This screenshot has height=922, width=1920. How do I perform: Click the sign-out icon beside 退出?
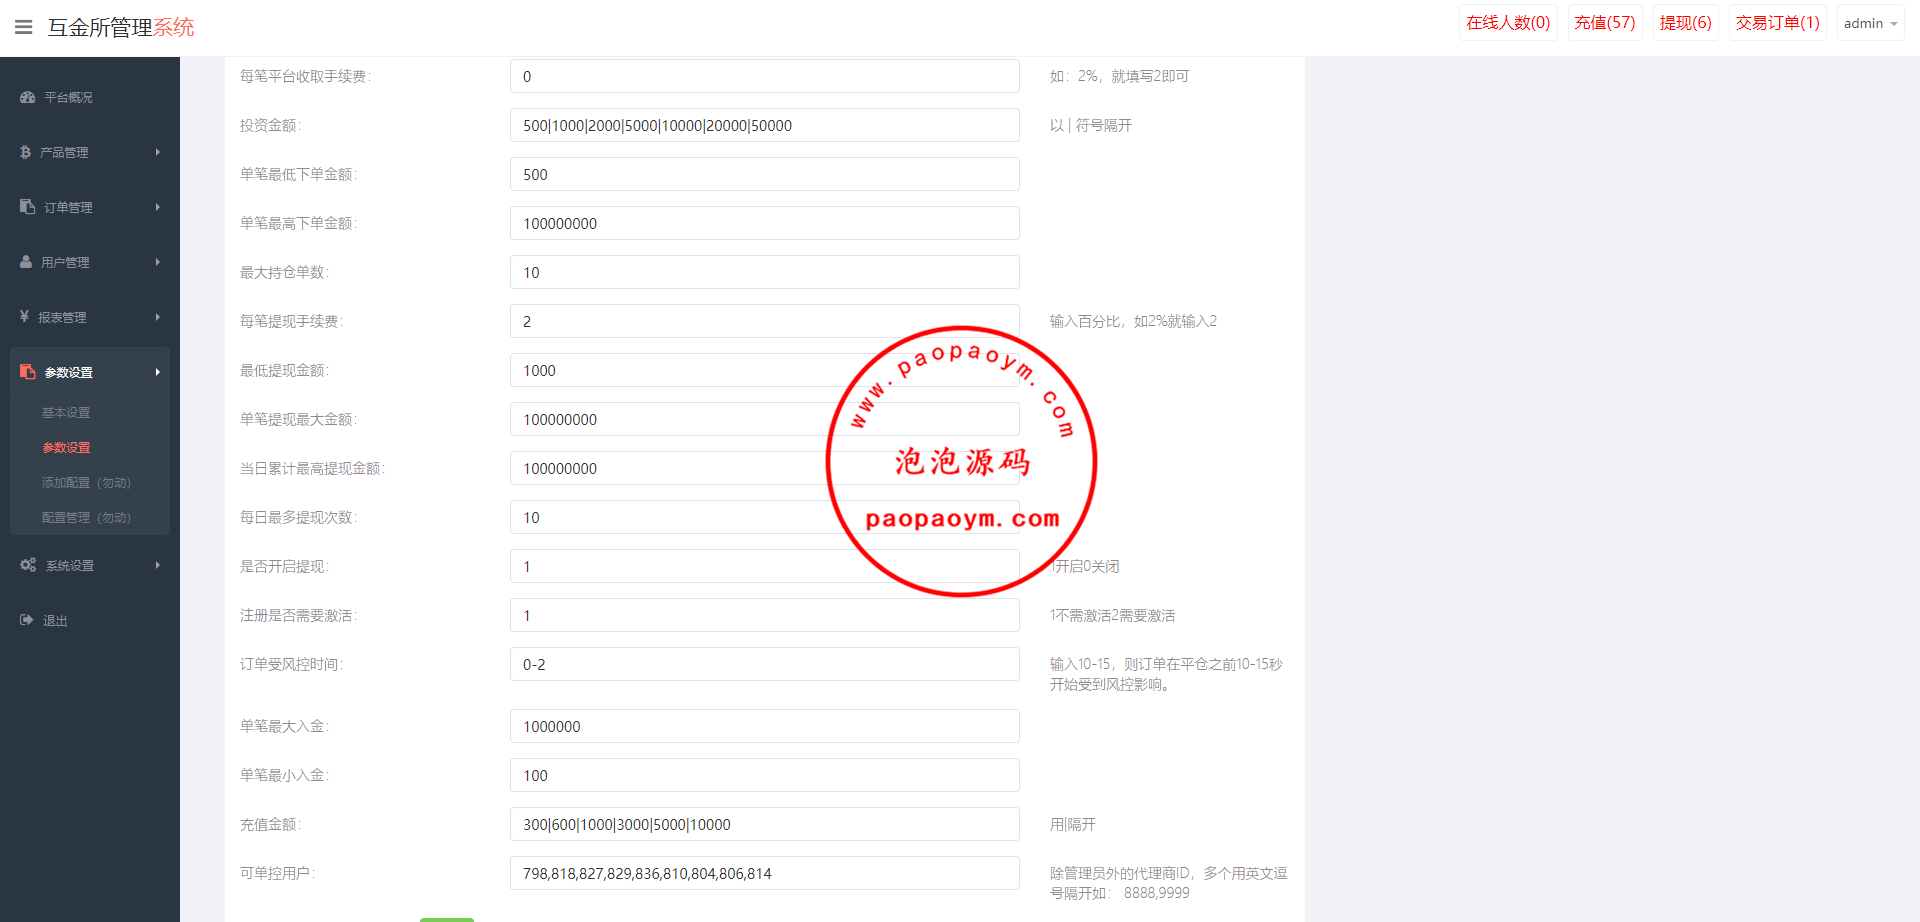click(27, 620)
